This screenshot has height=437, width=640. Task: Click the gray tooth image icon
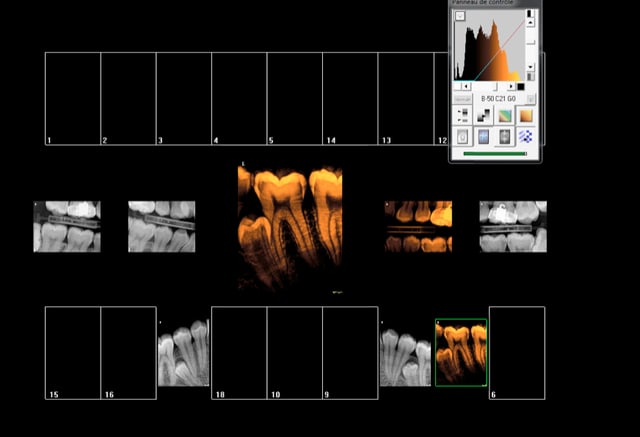[505, 136]
